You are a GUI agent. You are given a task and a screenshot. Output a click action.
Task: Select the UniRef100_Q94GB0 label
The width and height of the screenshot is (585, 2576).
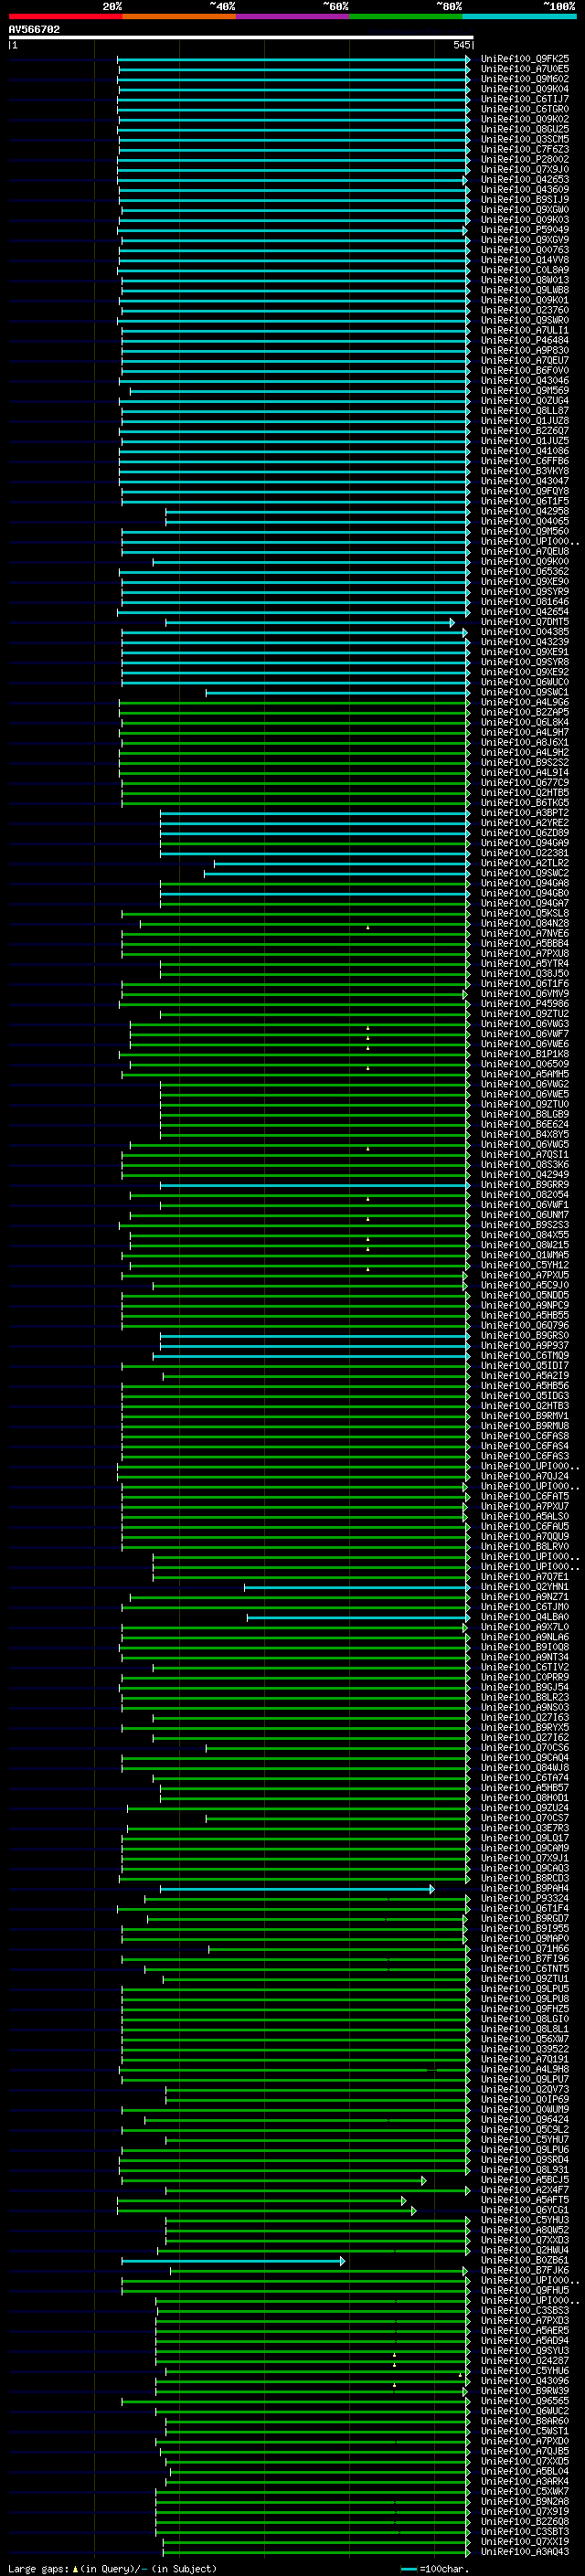point(525,893)
